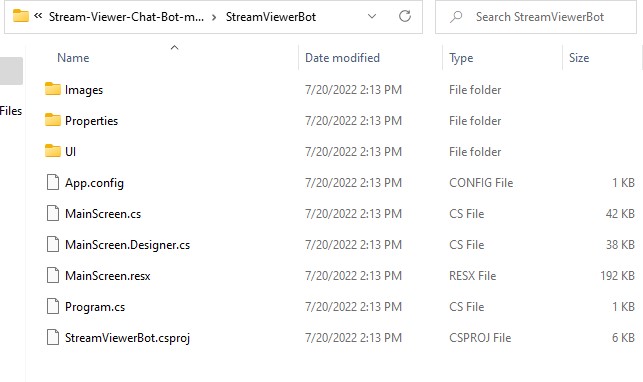Screen dimensions: 643x382
Task: Click the Files item in navigation pane
Action: (x=11, y=111)
